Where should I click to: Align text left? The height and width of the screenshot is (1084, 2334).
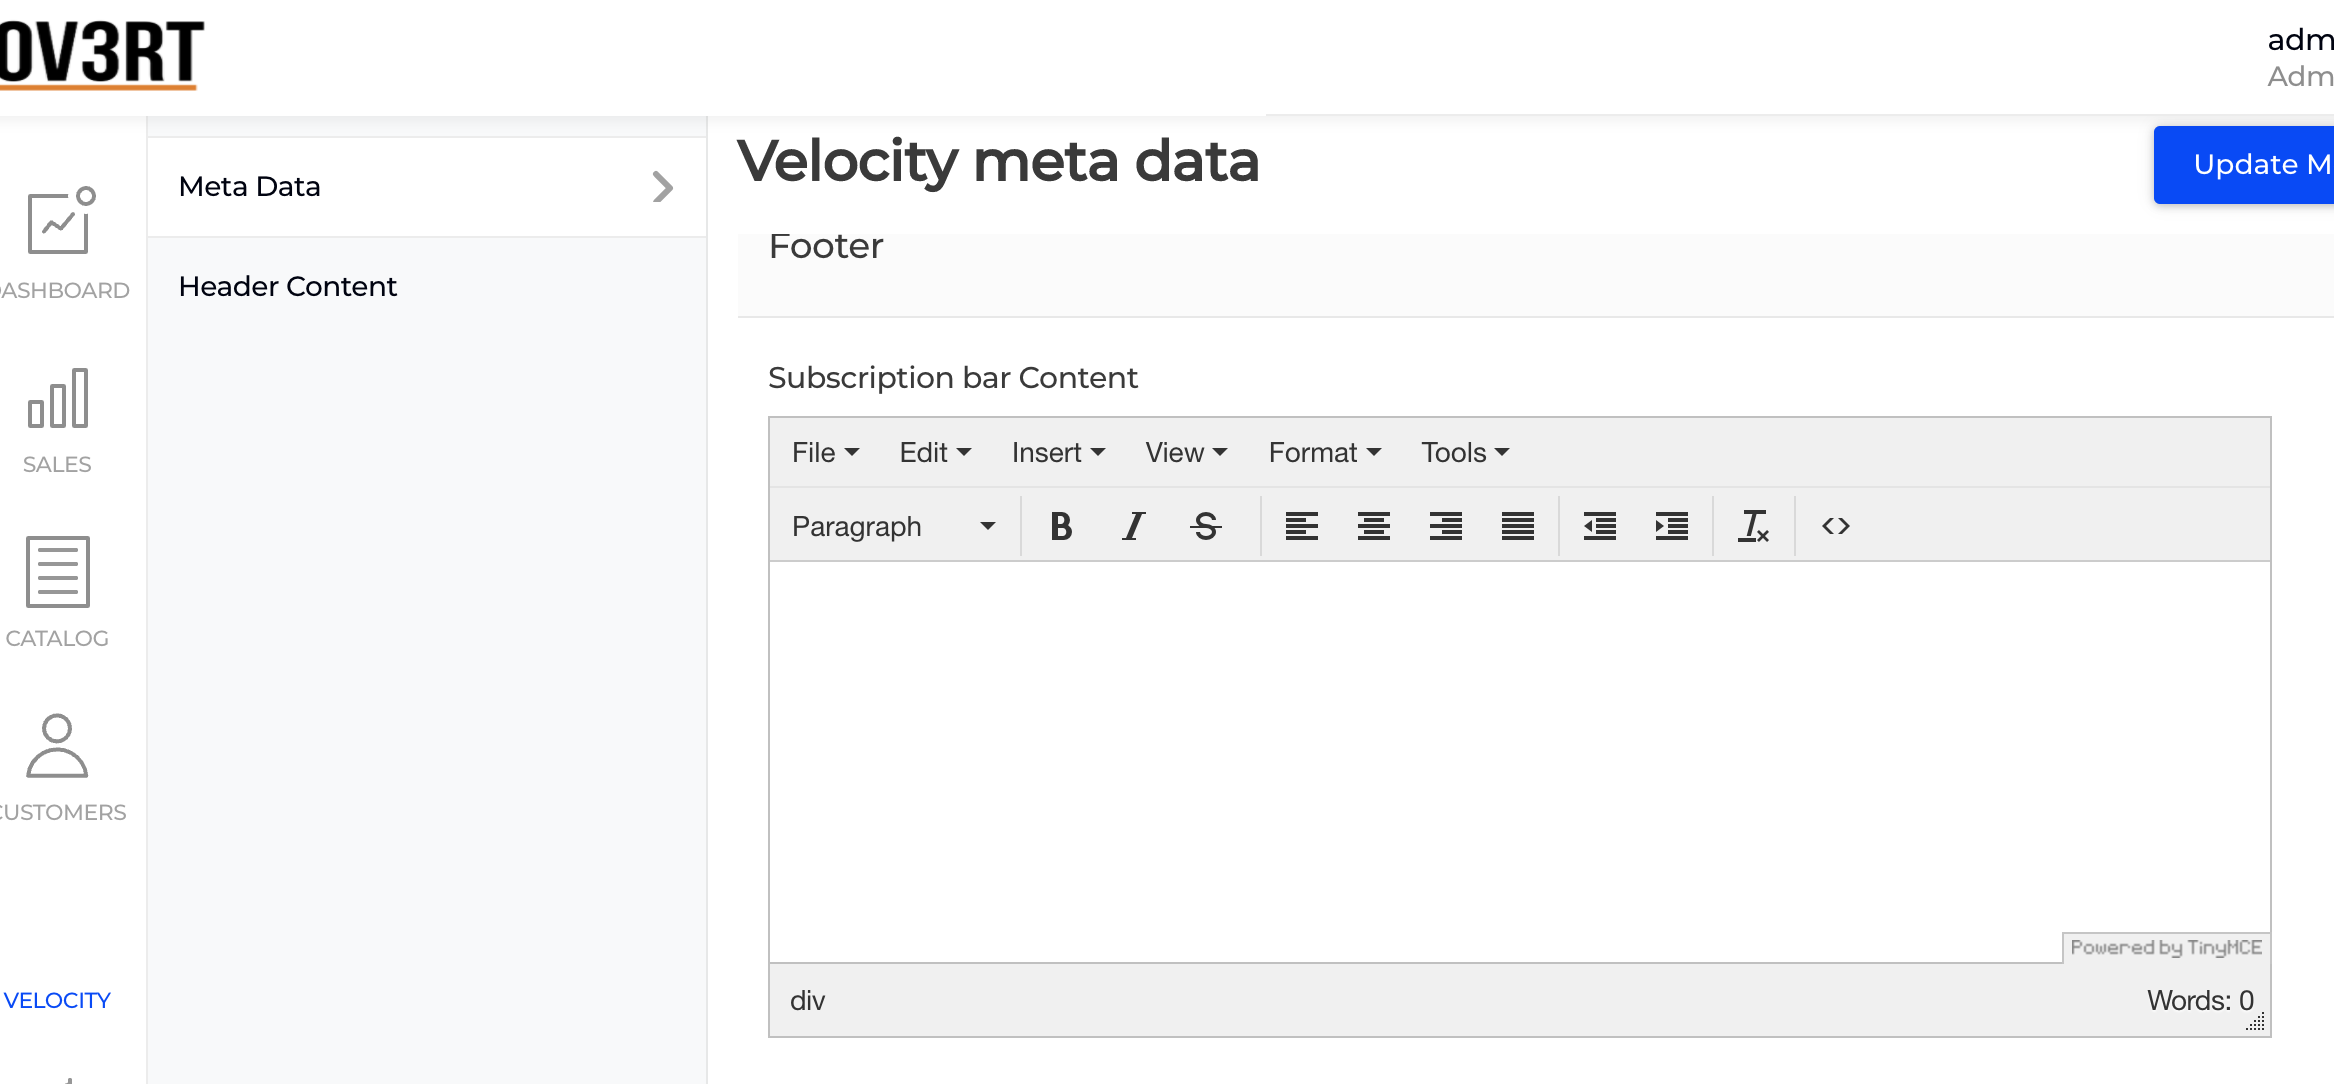coord(1301,526)
